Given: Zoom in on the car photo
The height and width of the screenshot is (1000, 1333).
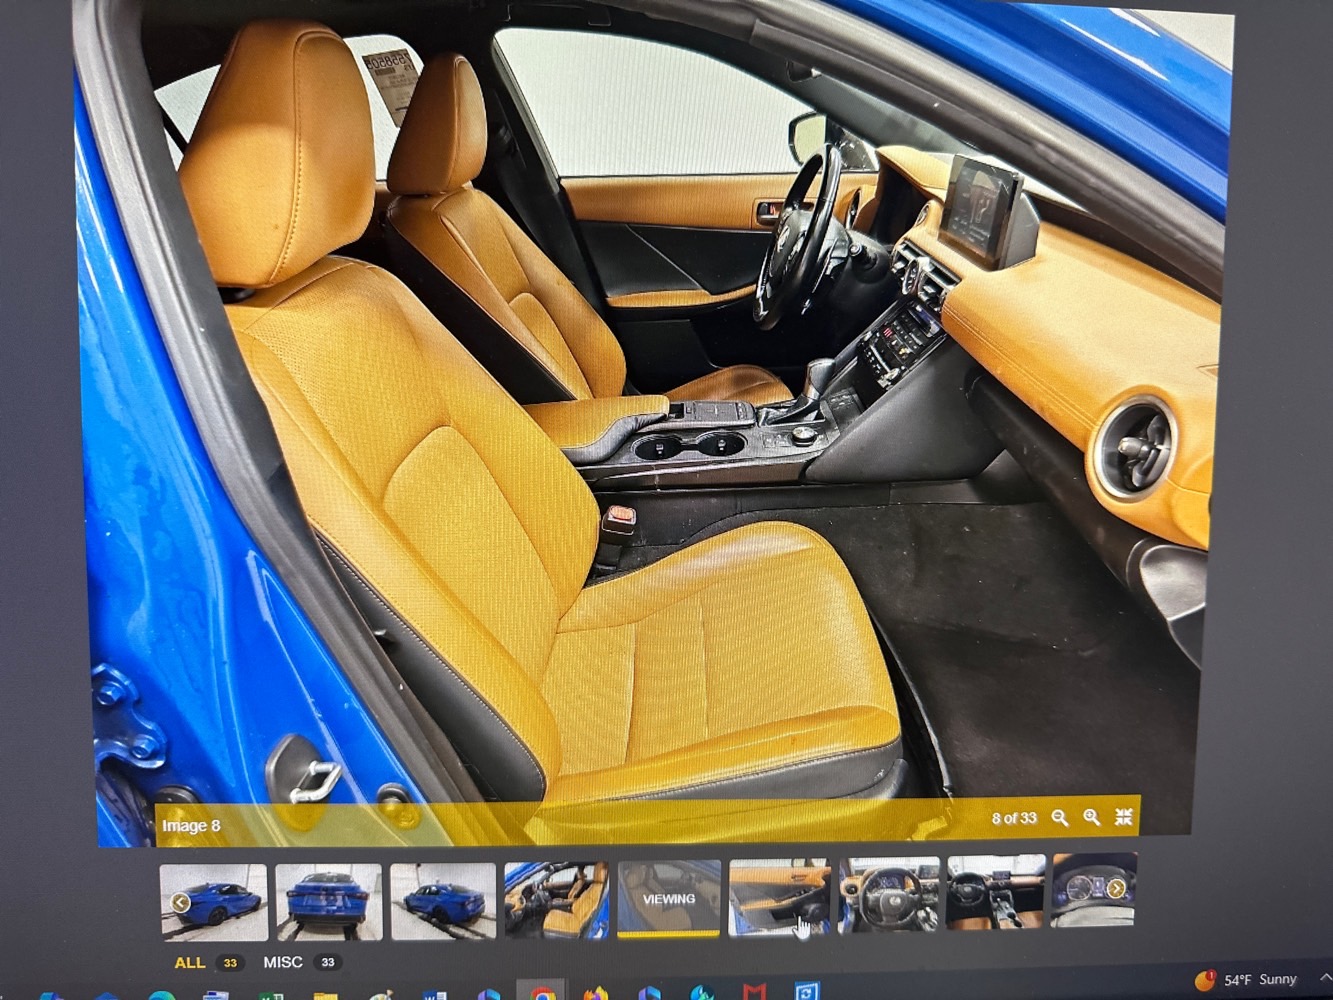Looking at the screenshot, I should (x=1092, y=818).
